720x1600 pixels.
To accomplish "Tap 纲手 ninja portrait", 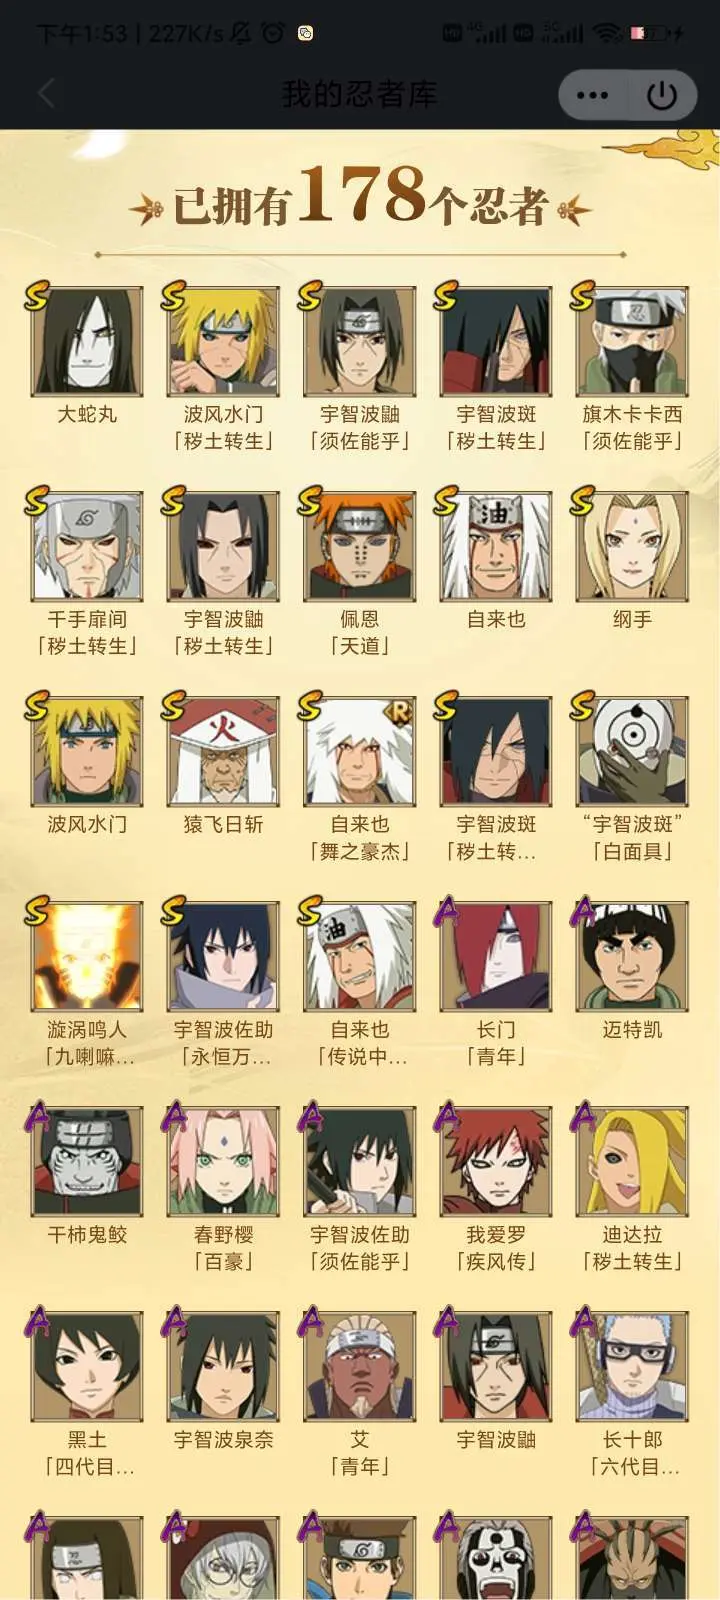I will tap(632, 547).
